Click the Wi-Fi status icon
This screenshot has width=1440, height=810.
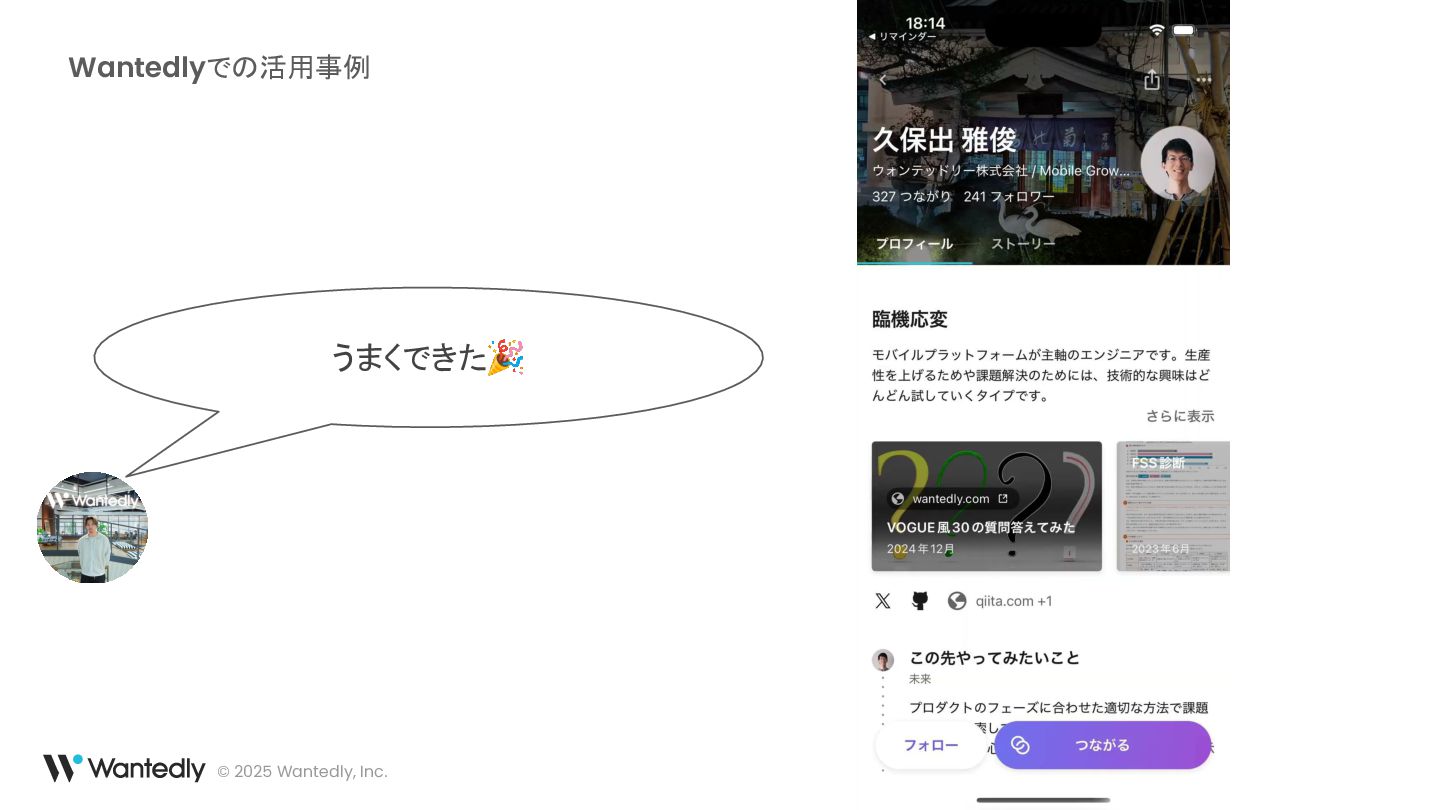(1157, 30)
